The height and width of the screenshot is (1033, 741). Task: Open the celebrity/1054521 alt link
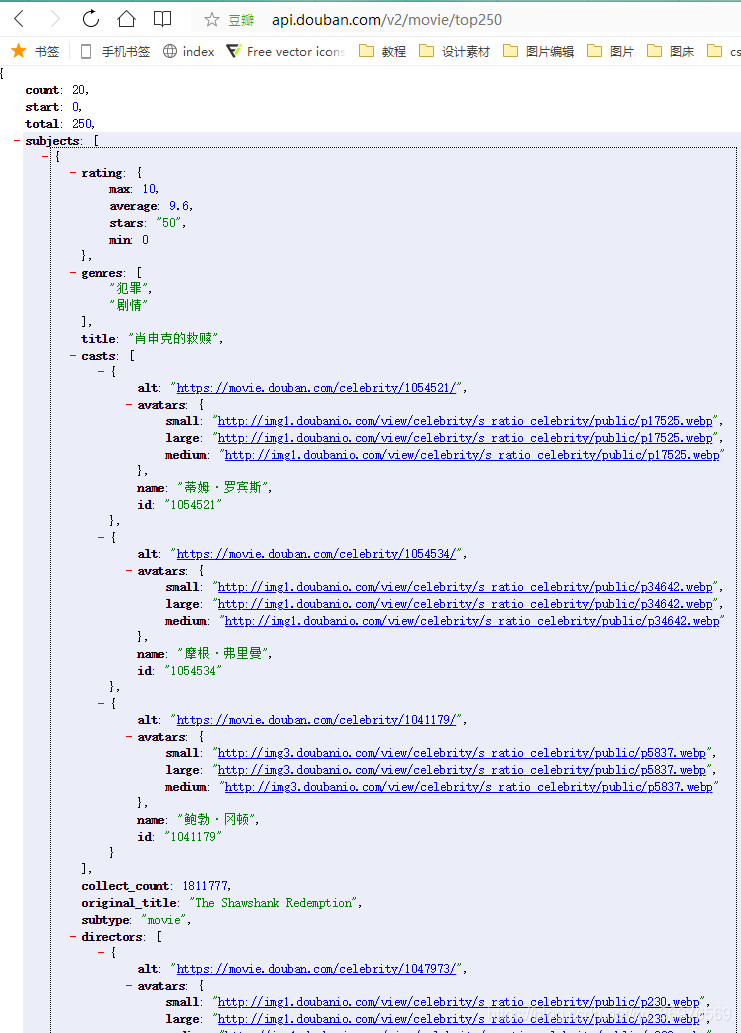point(316,388)
